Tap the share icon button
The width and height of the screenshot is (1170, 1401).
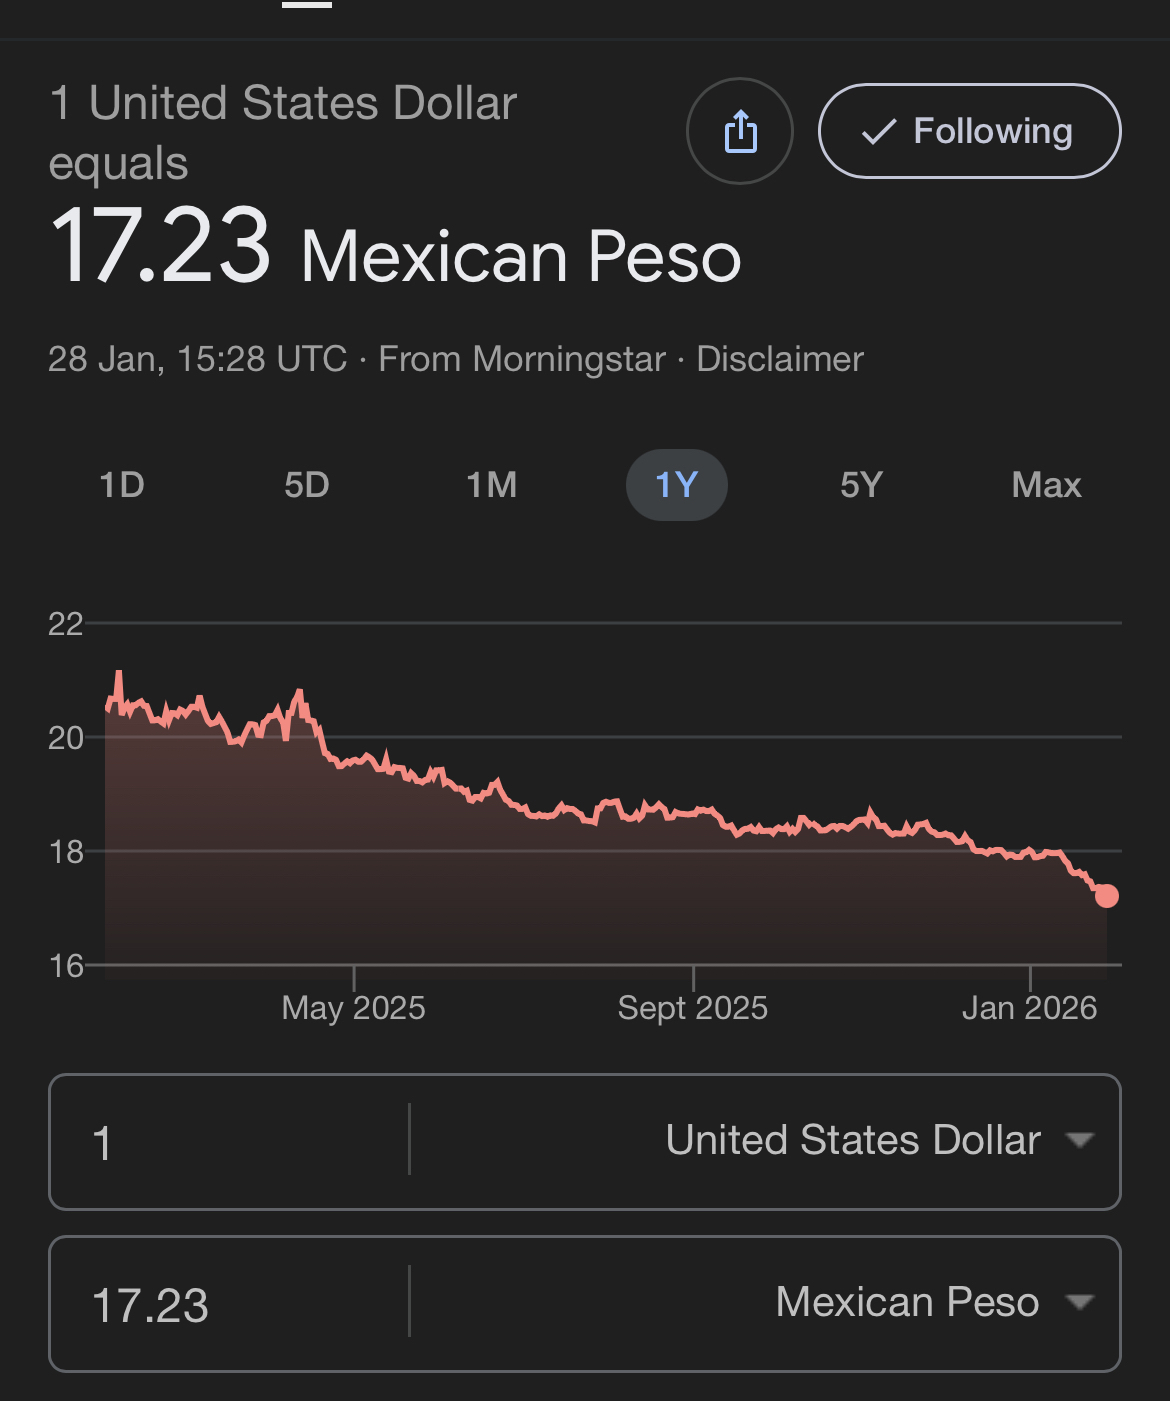click(x=740, y=131)
